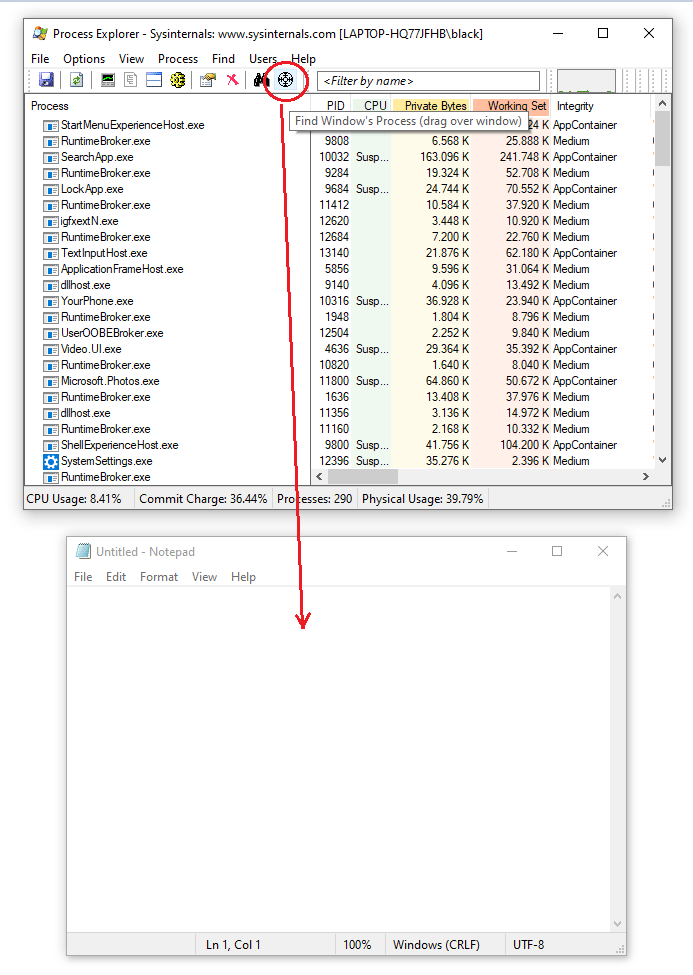This screenshot has height=975, width=693.
Task: Click the binoculars Find Handle icon
Action: [x=262, y=80]
